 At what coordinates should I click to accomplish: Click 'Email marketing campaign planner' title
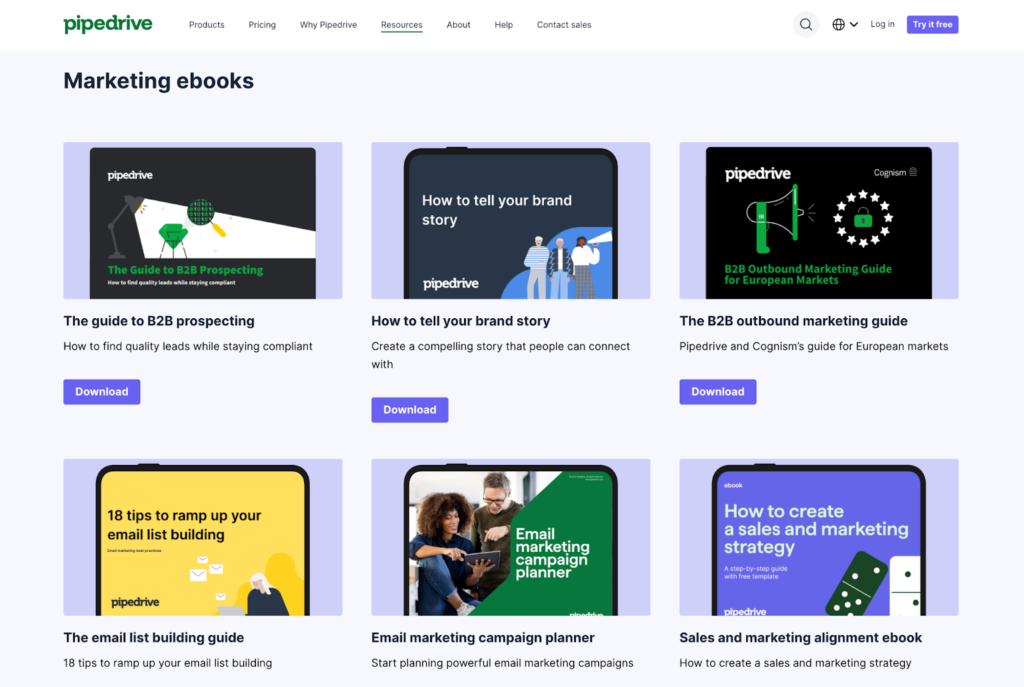(x=483, y=637)
